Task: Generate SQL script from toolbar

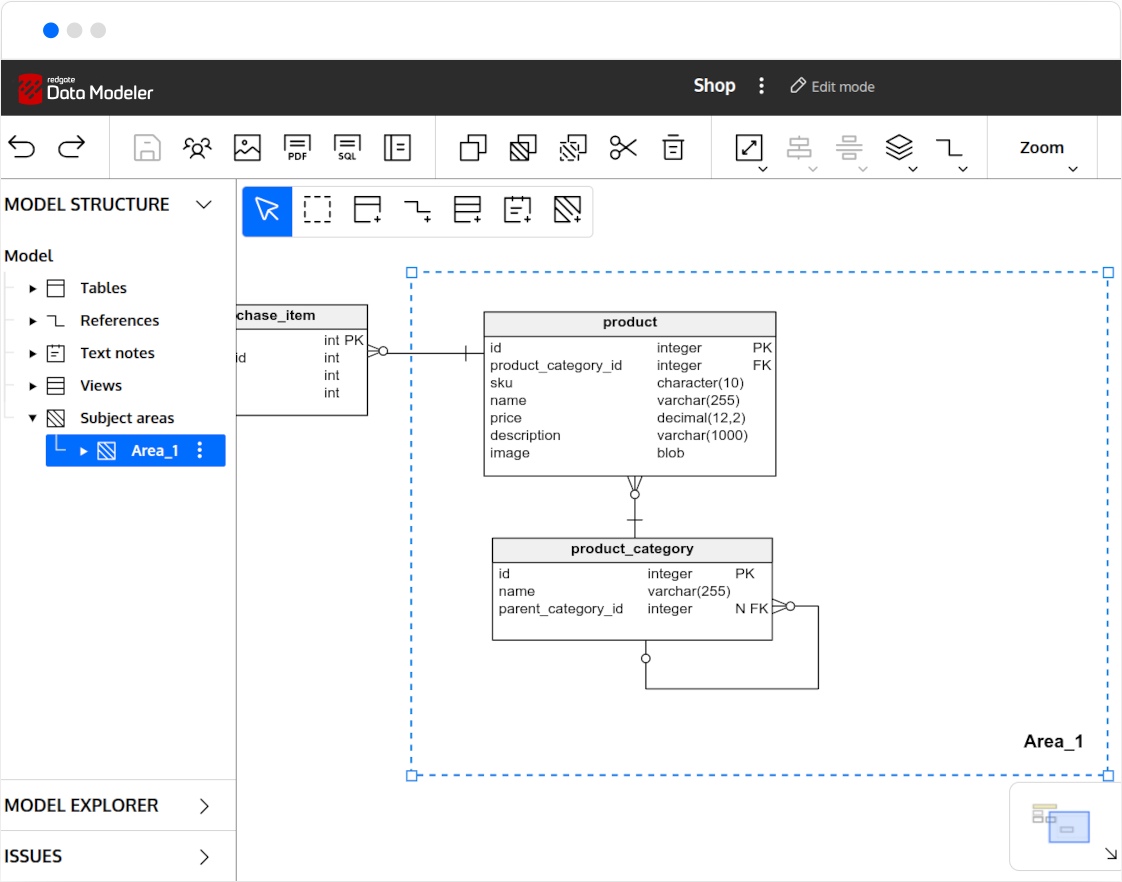Action: (x=347, y=148)
